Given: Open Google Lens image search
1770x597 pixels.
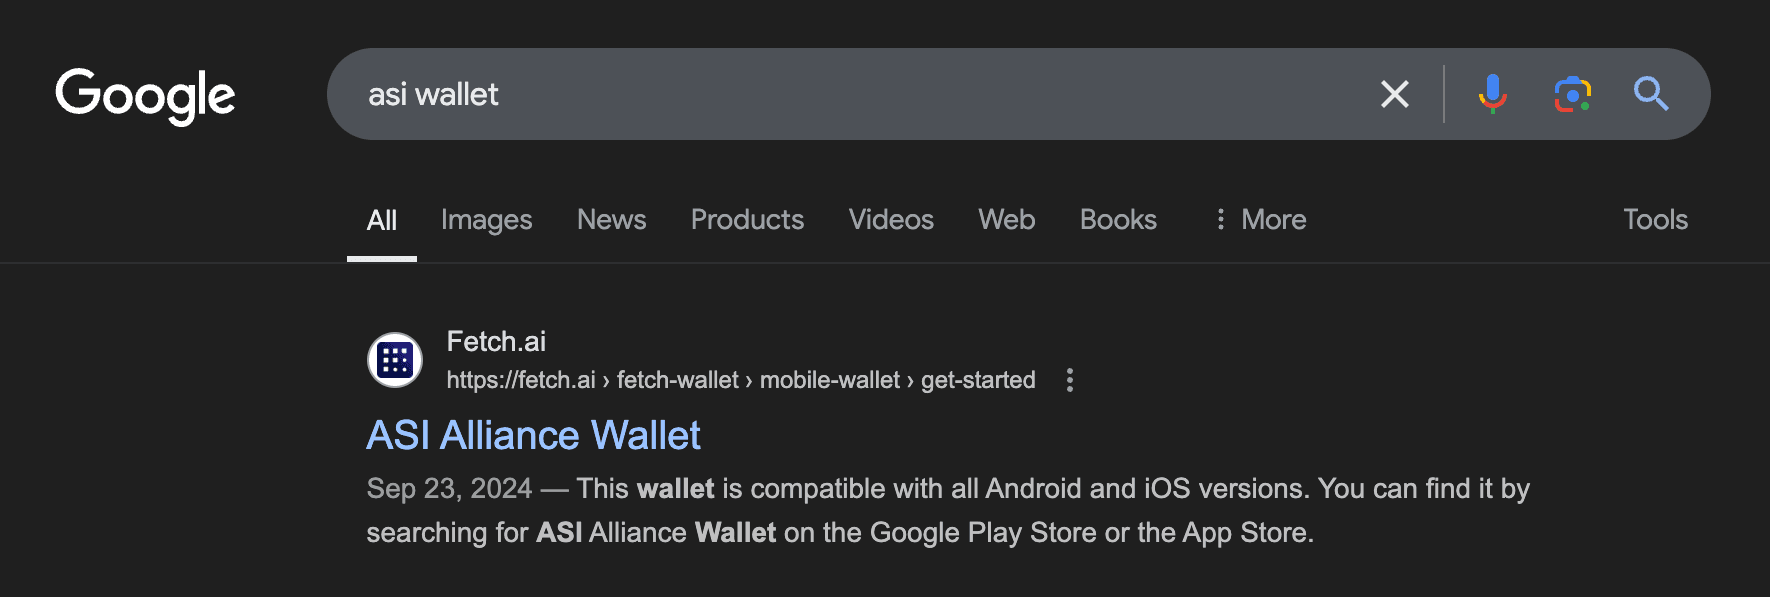Looking at the screenshot, I should (x=1572, y=94).
